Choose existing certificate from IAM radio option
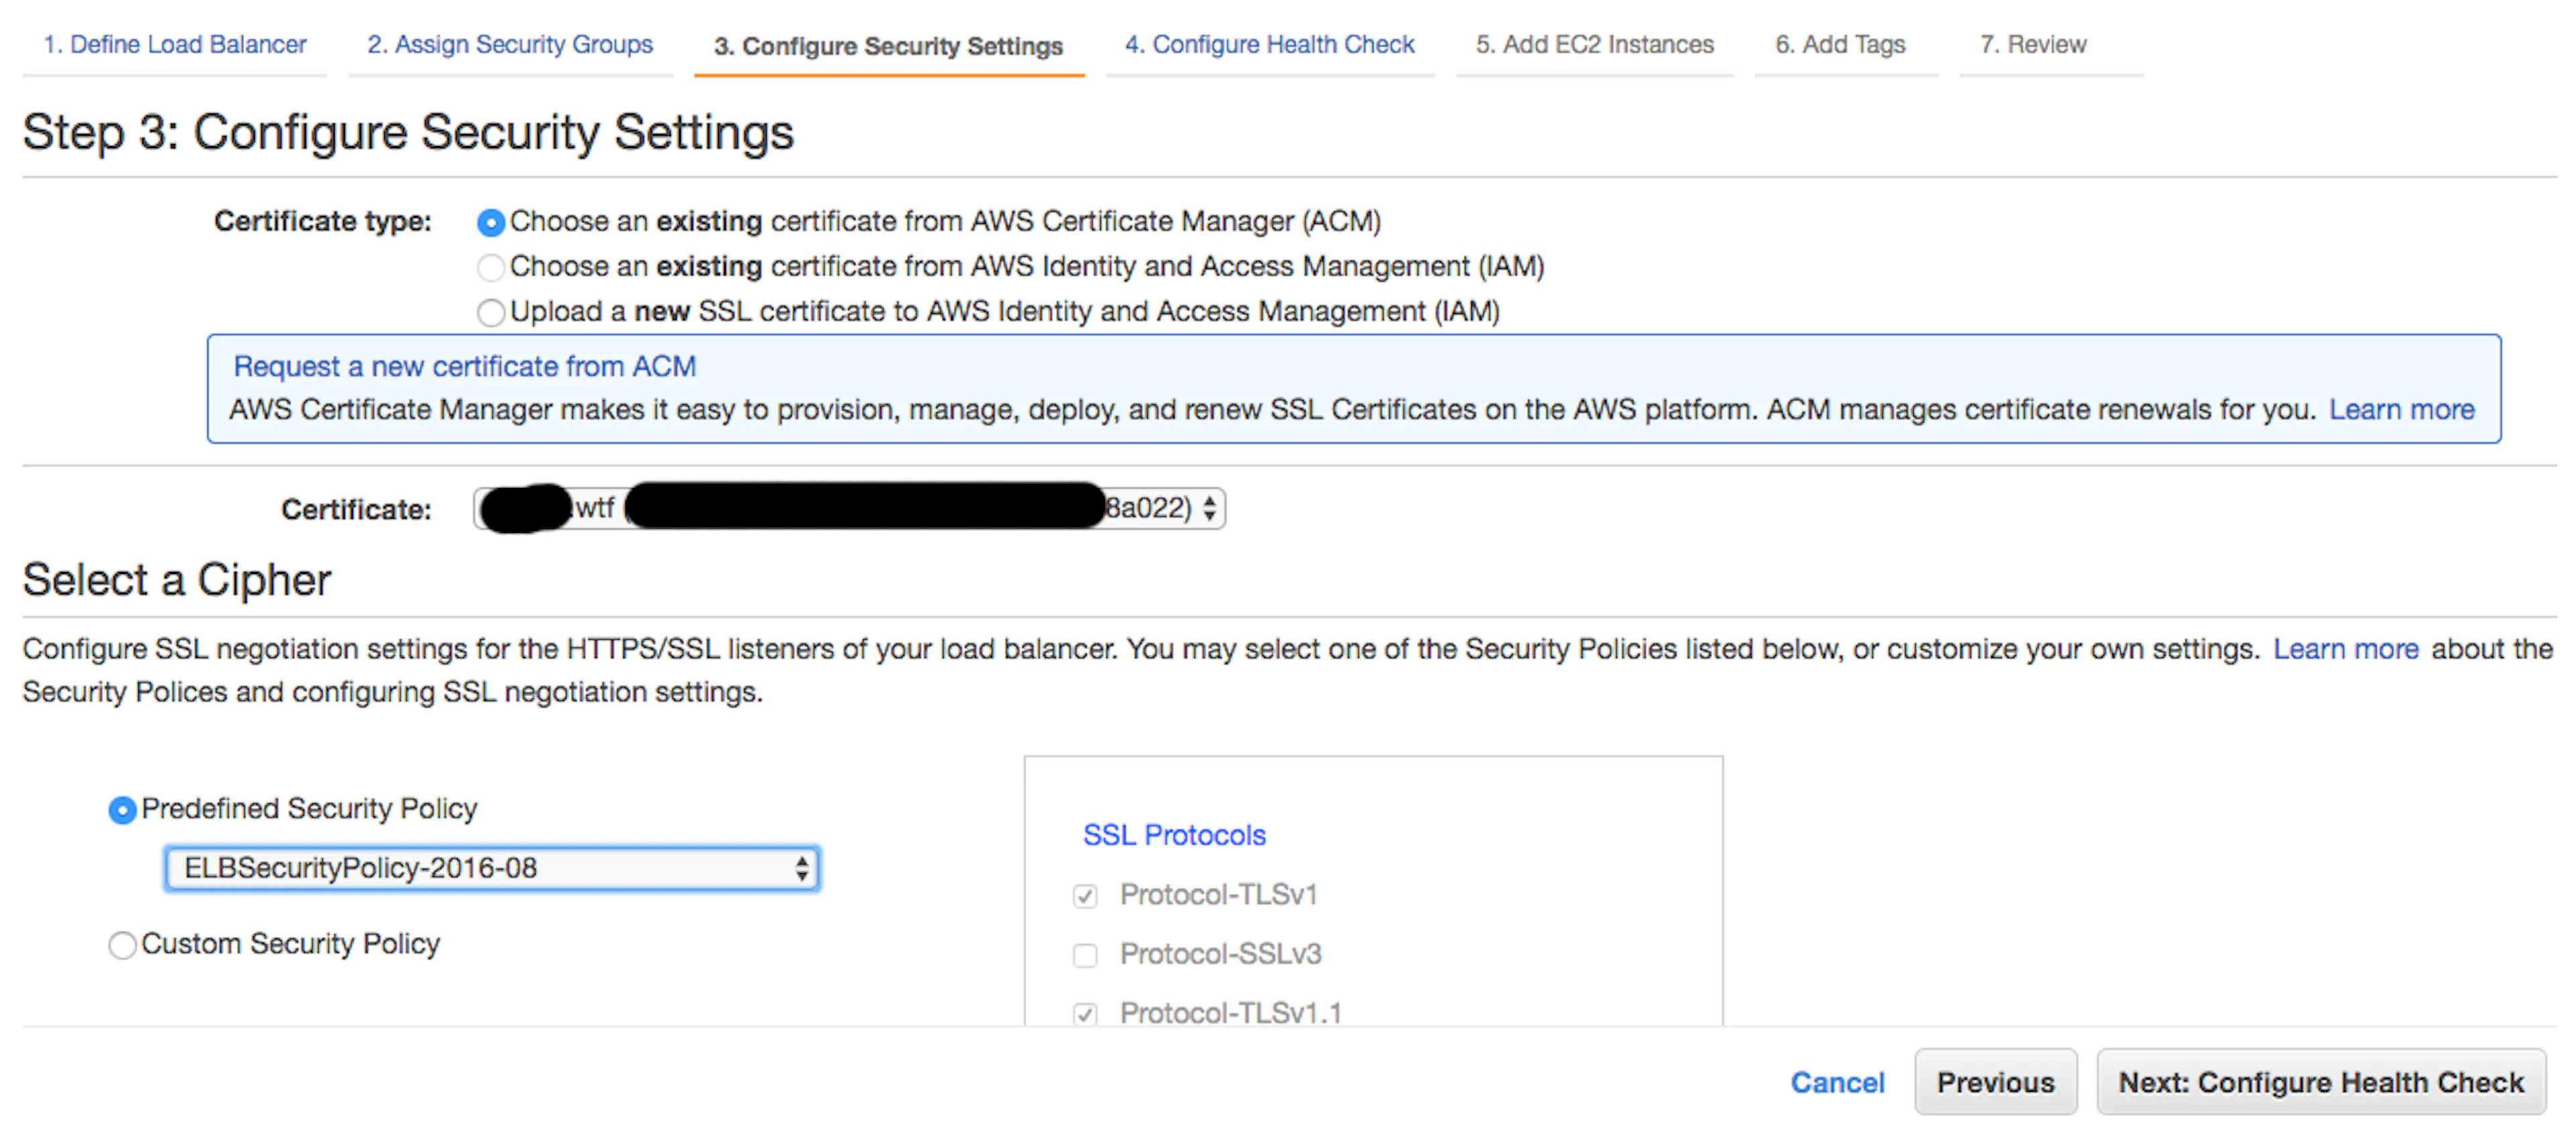Screen dimensions: 2576x1140 [490, 267]
